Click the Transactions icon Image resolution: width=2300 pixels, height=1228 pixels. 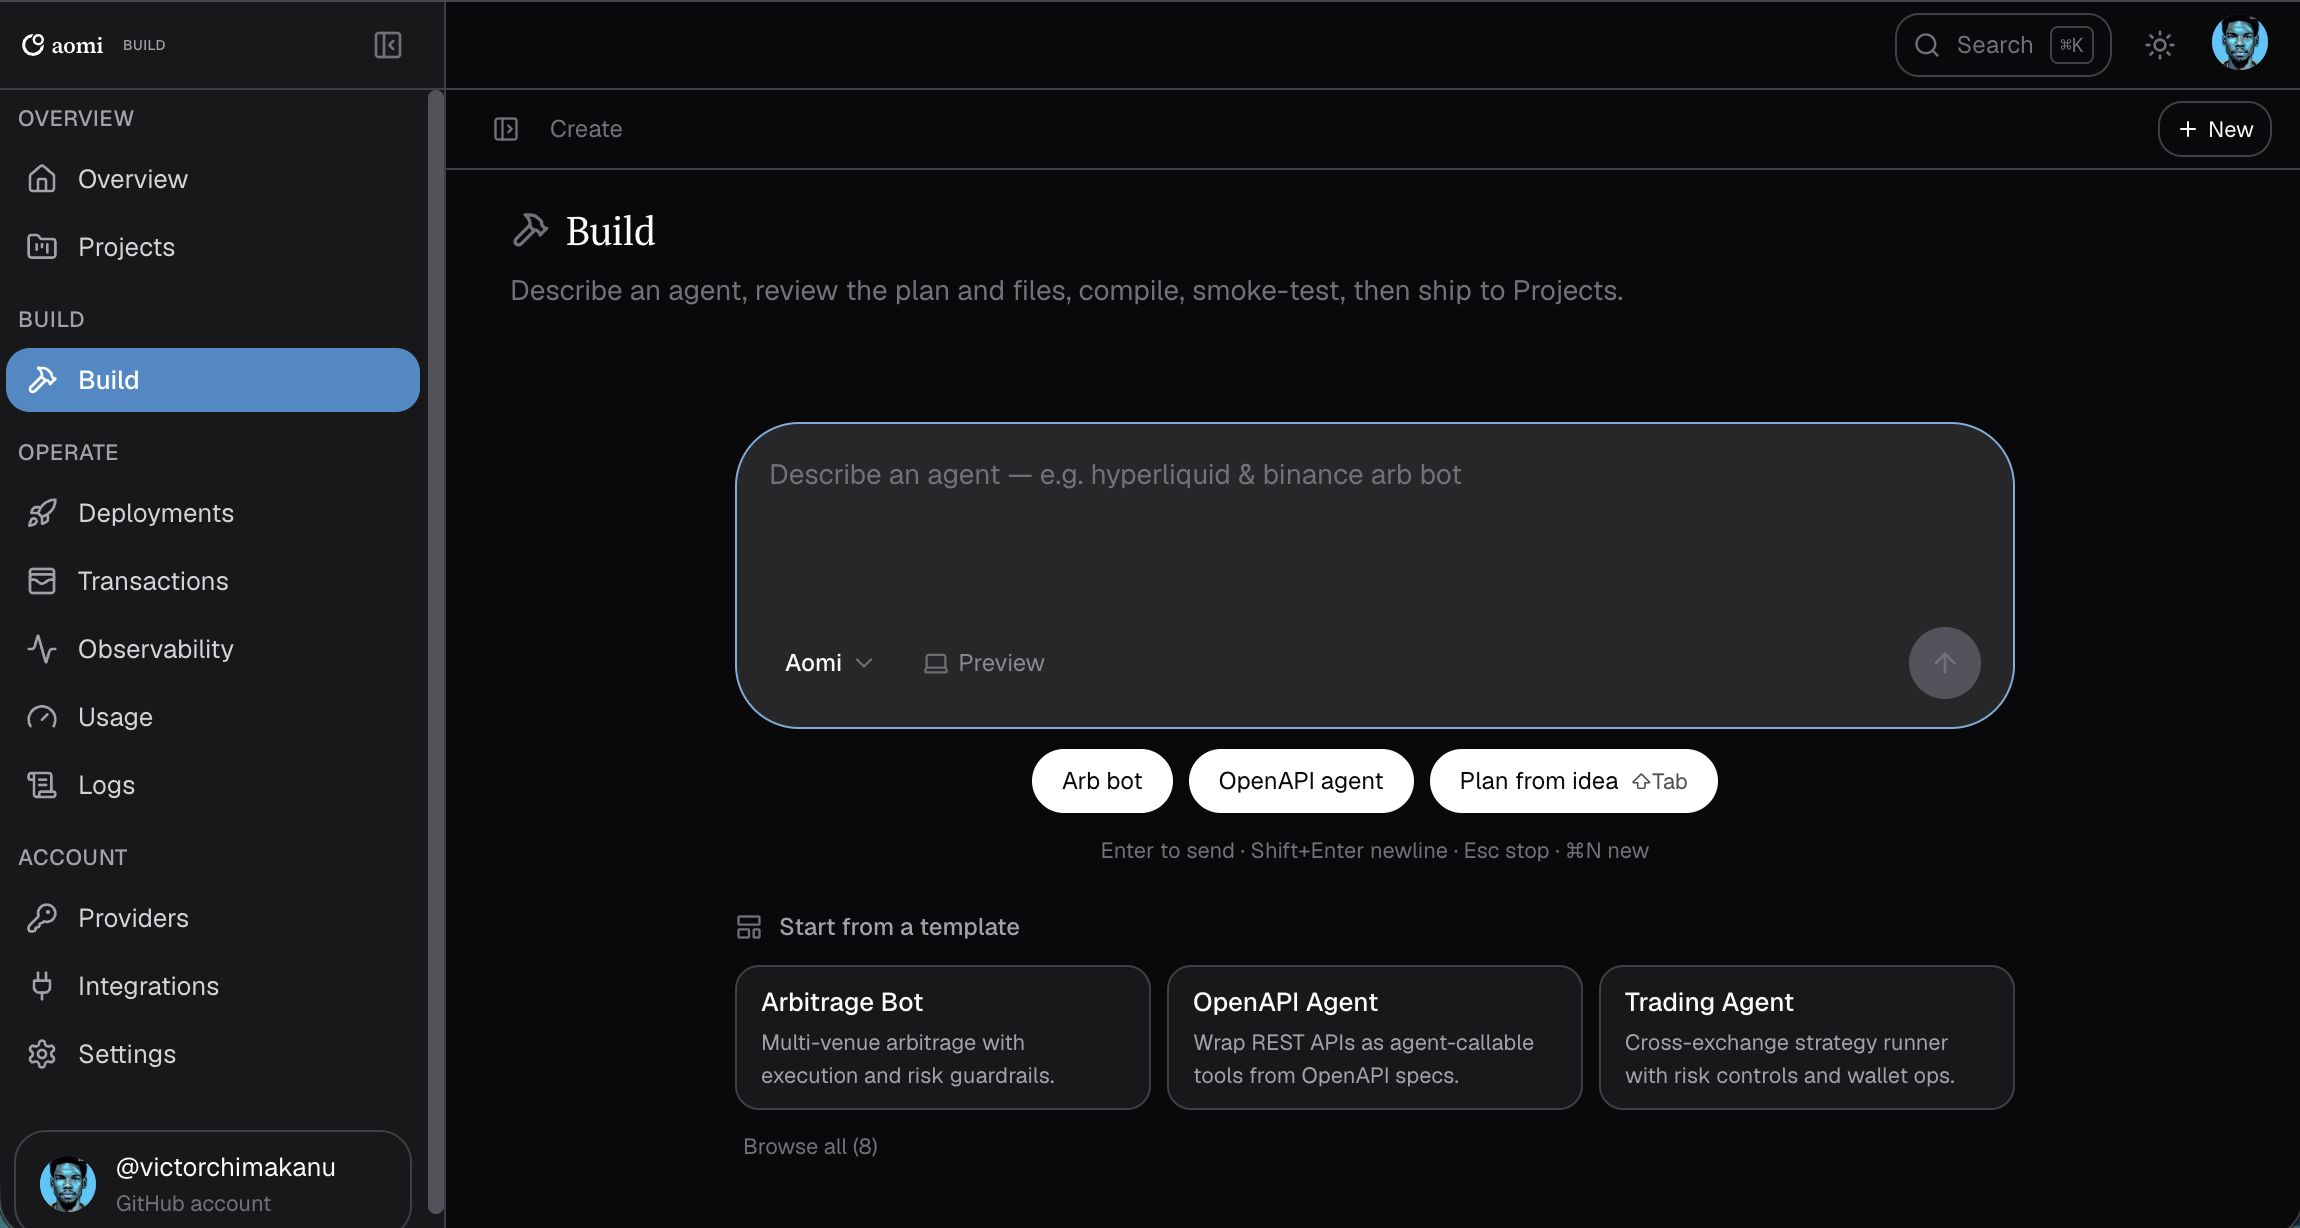pos(42,581)
